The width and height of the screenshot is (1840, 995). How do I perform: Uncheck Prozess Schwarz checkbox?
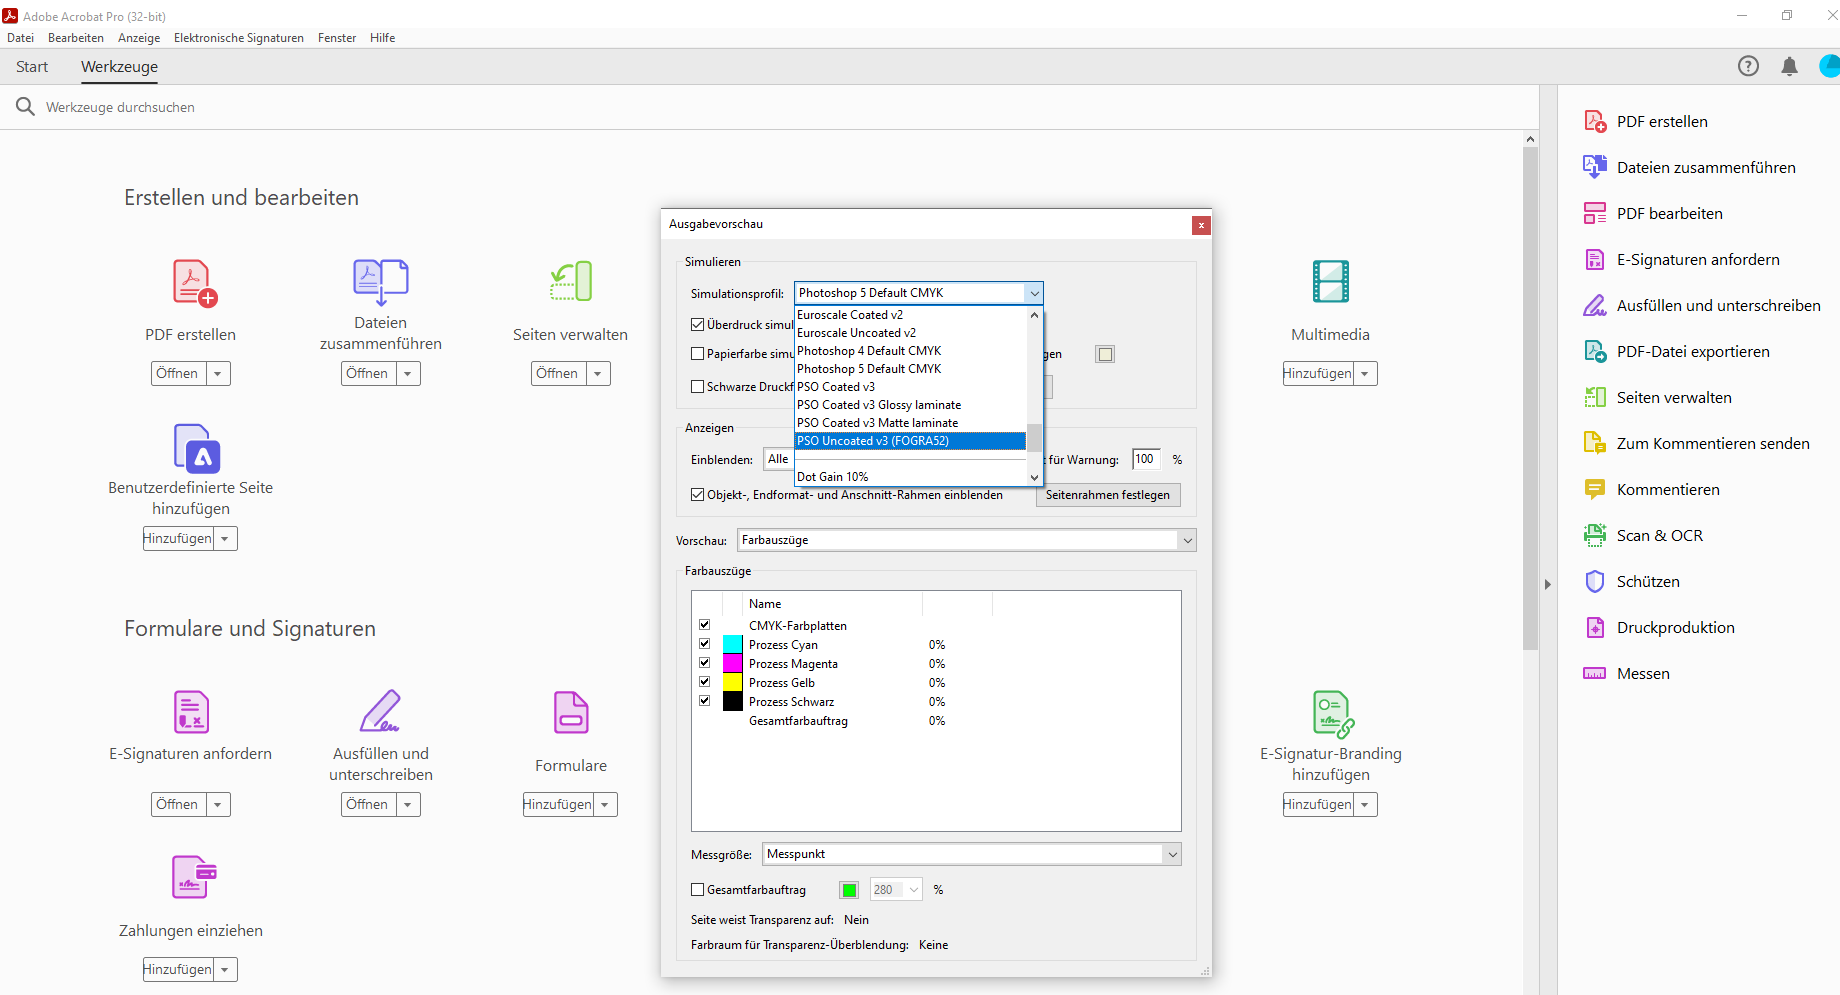[705, 701]
